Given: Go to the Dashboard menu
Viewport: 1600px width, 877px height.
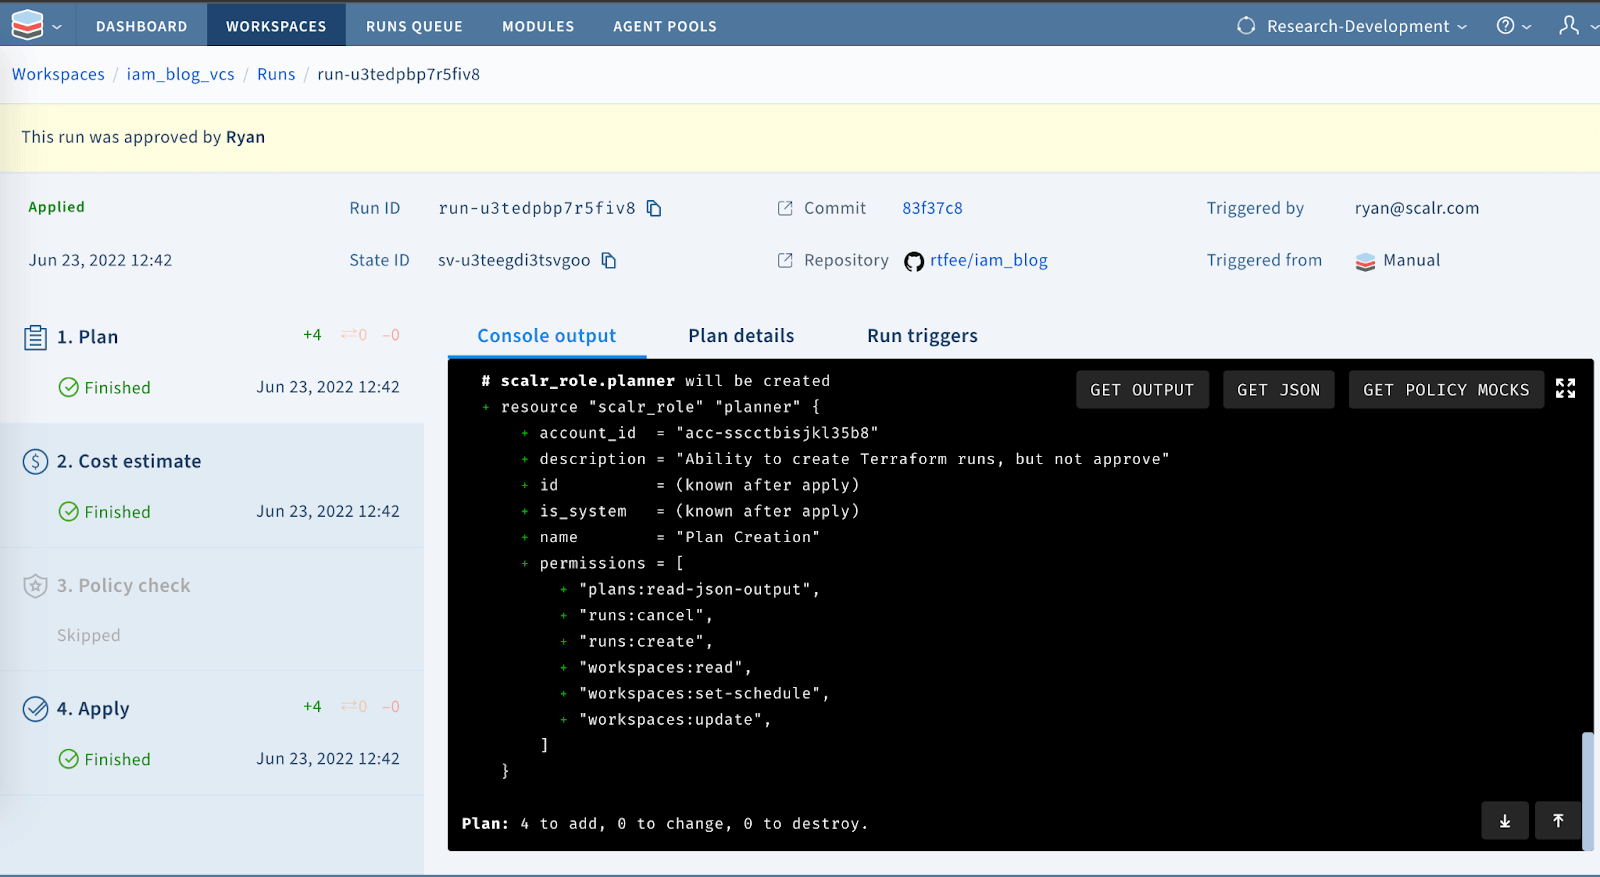Looking at the screenshot, I should 142,26.
